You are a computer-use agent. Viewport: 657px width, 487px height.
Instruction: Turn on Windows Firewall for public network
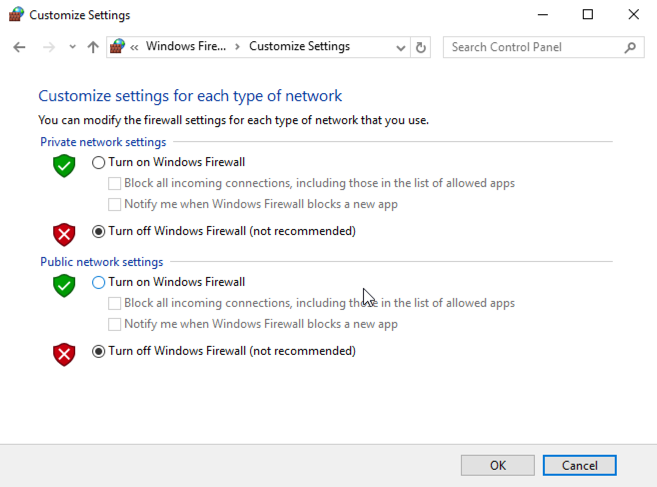tap(98, 282)
